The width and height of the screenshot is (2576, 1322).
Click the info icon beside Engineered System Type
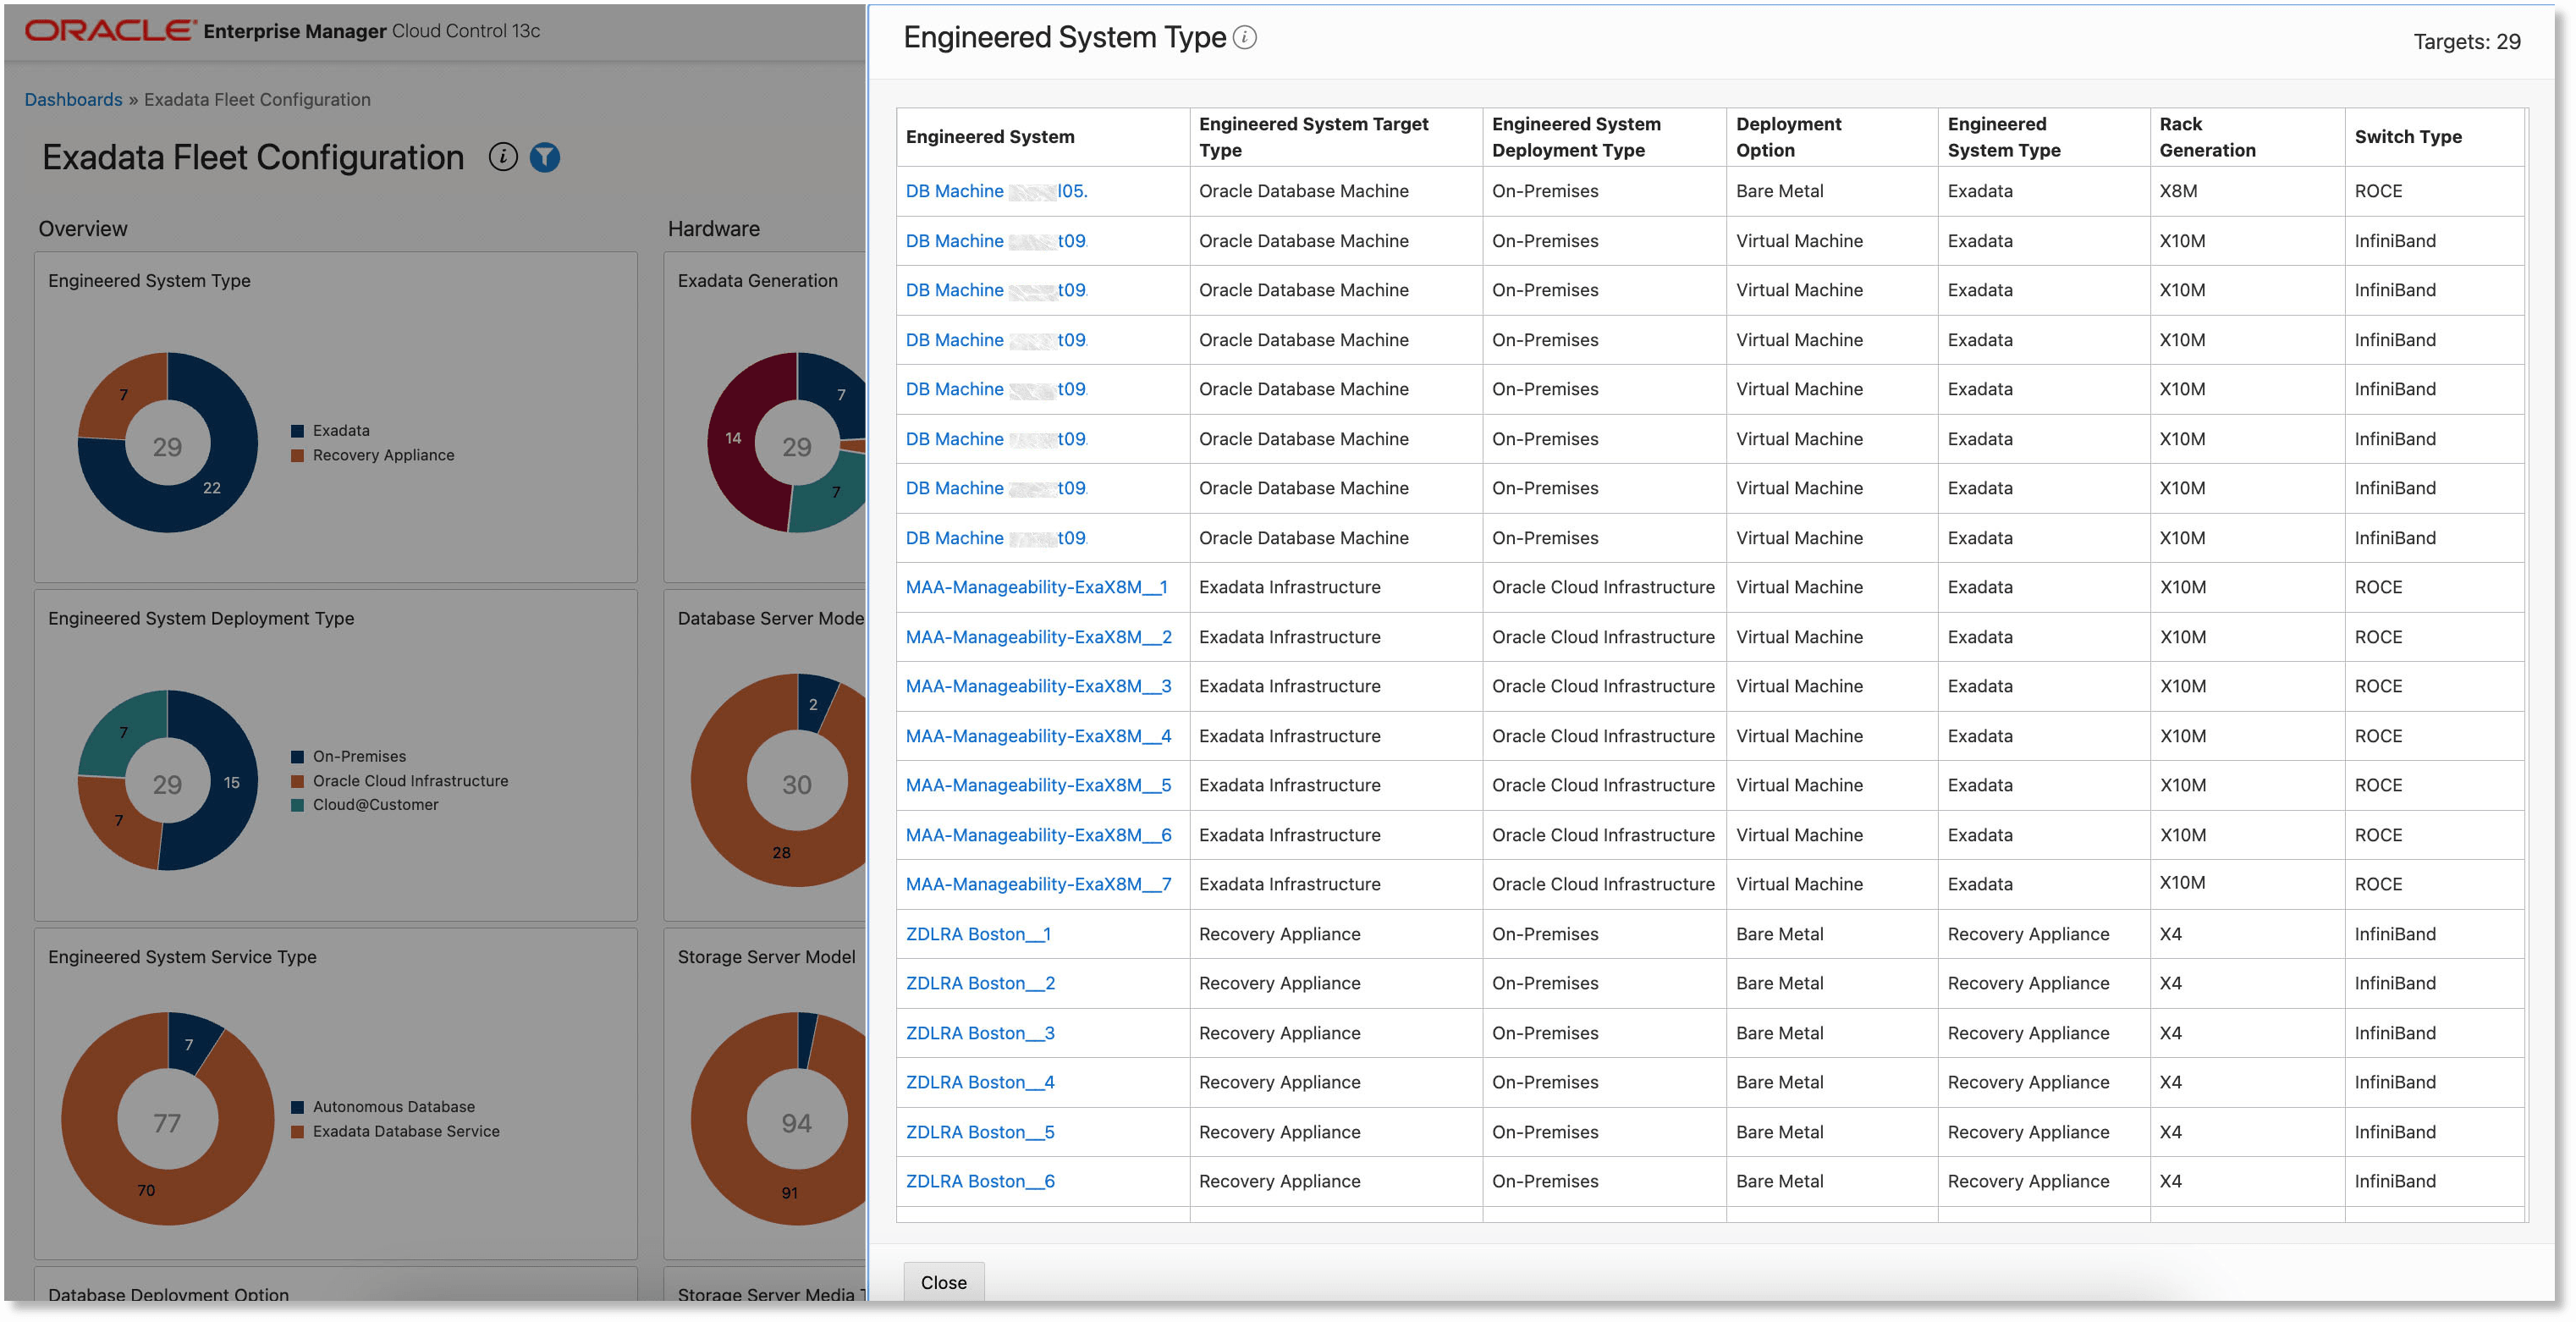(1243, 38)
